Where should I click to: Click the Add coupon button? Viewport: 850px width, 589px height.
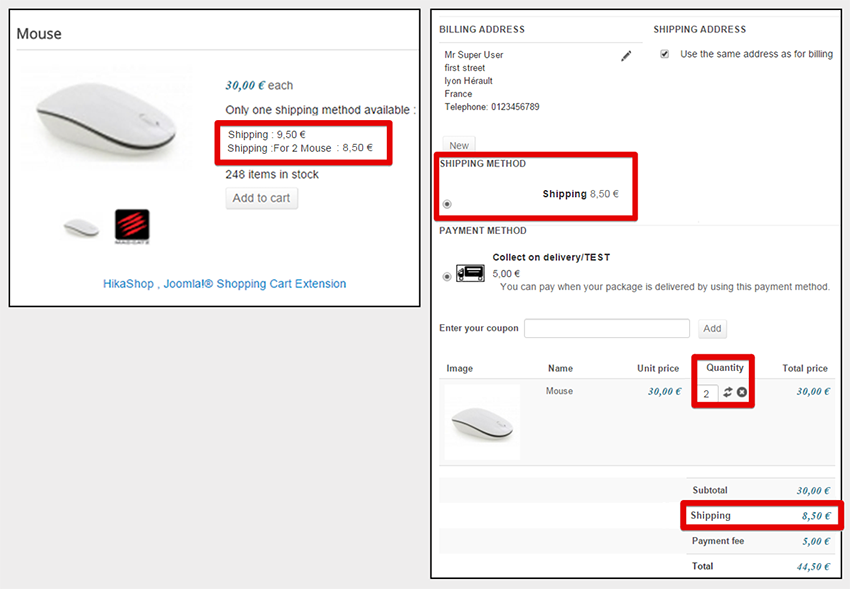click(712, 328)
